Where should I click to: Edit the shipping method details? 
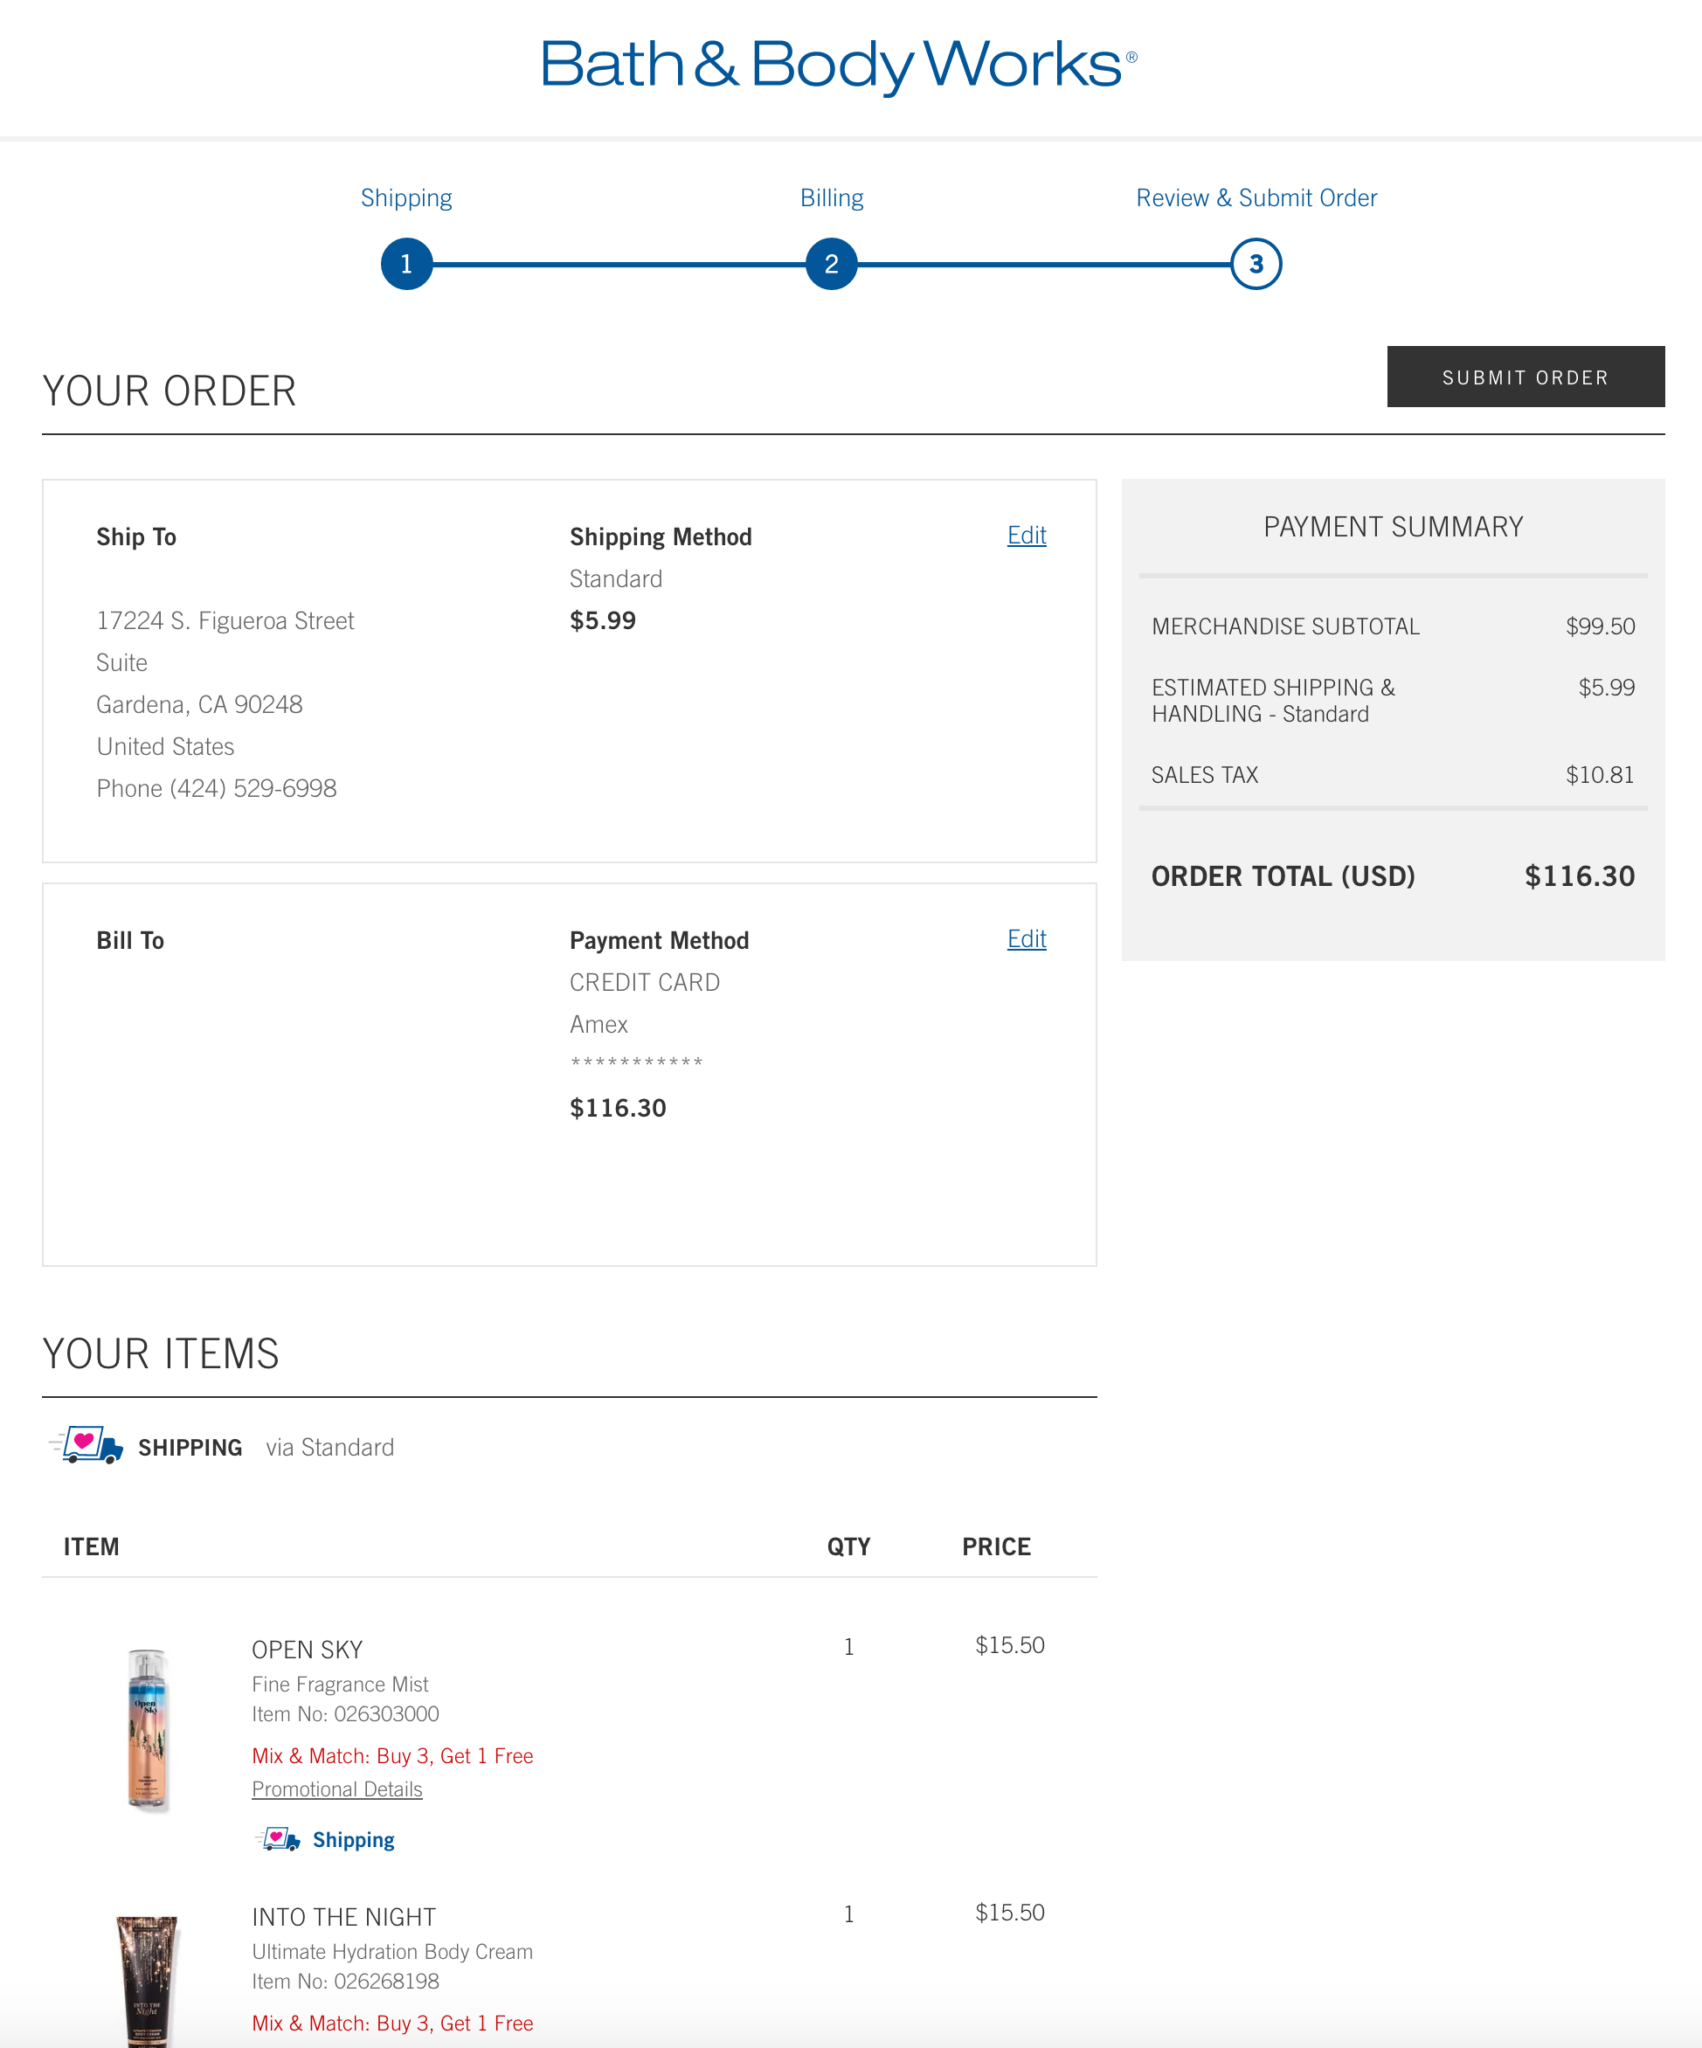click(x=1026, y=536)
